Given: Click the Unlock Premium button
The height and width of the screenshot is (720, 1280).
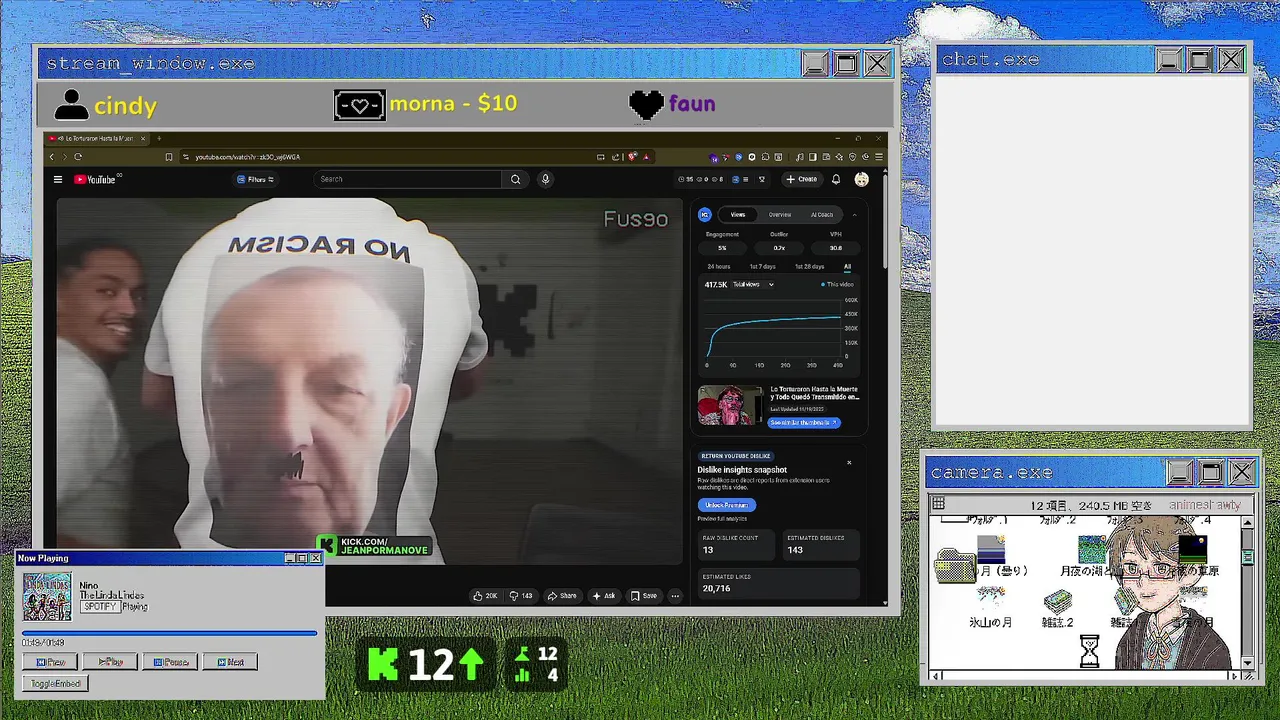Looking at the screenshot, I should [727, 505].
